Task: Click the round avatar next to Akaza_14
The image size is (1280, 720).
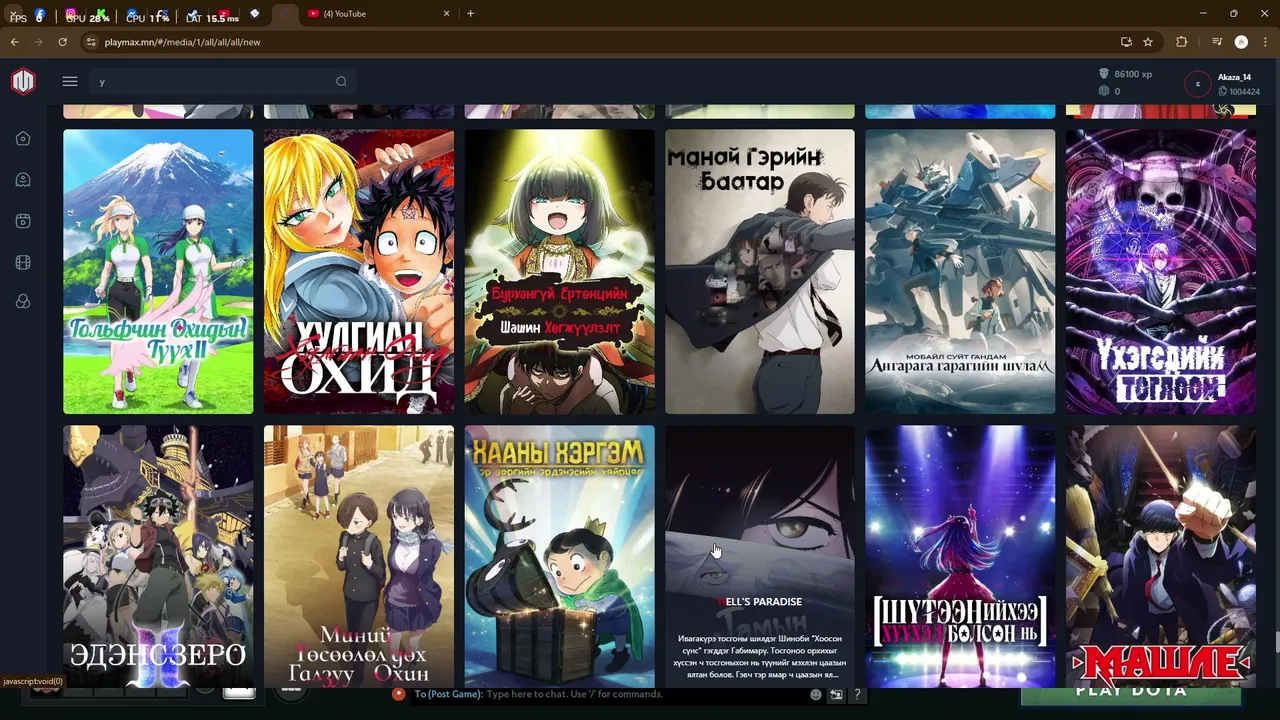Action: (1198, 84)
